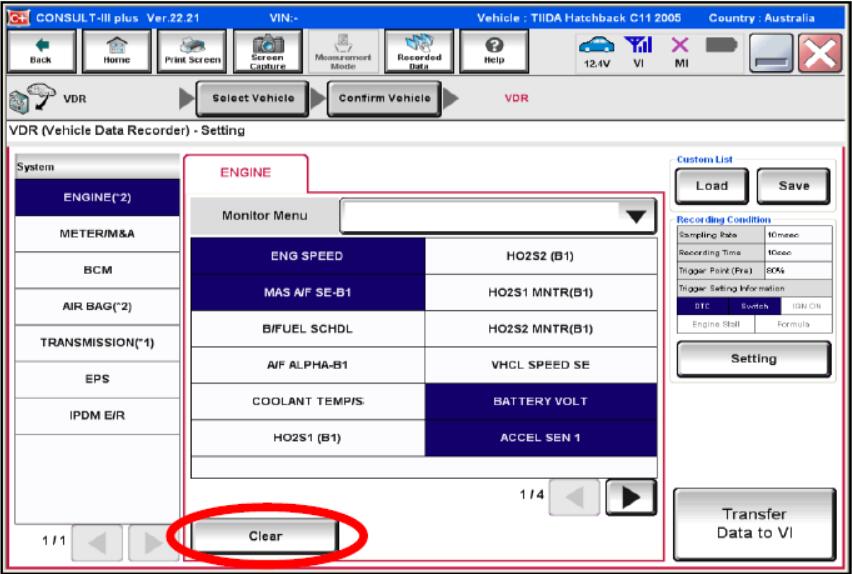Click the CONSULT-III plus logo icon
This screenshot has height=574, width=852.
click(x=18, y=17)
